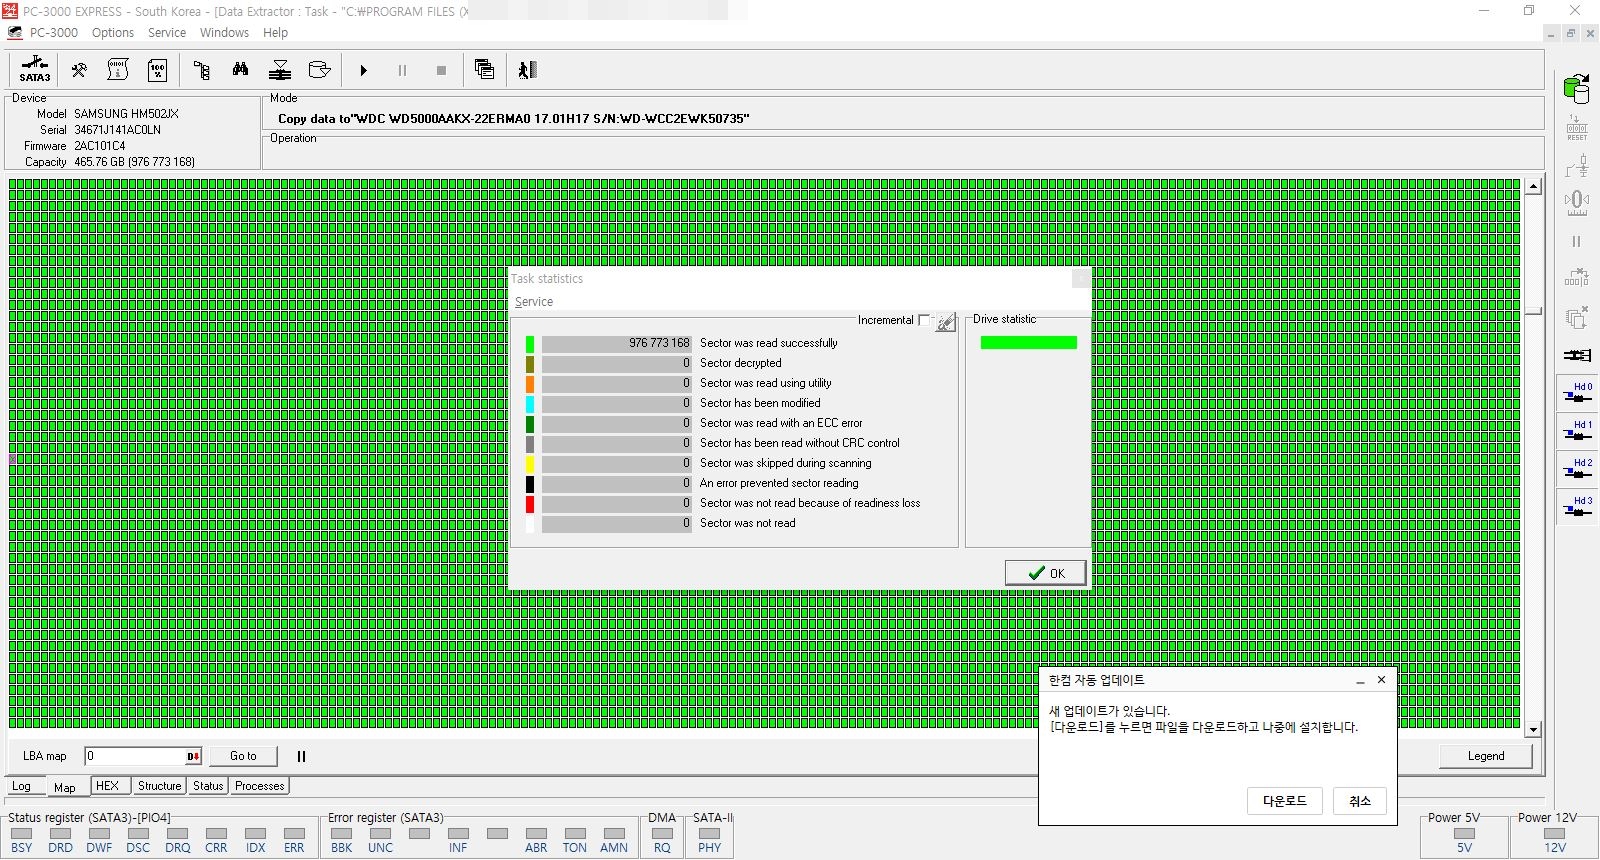Click the relay switch icon in the side panel
Viewport: 1600px width, 860px height.
pyautogui.click(x=1577, y=166)
